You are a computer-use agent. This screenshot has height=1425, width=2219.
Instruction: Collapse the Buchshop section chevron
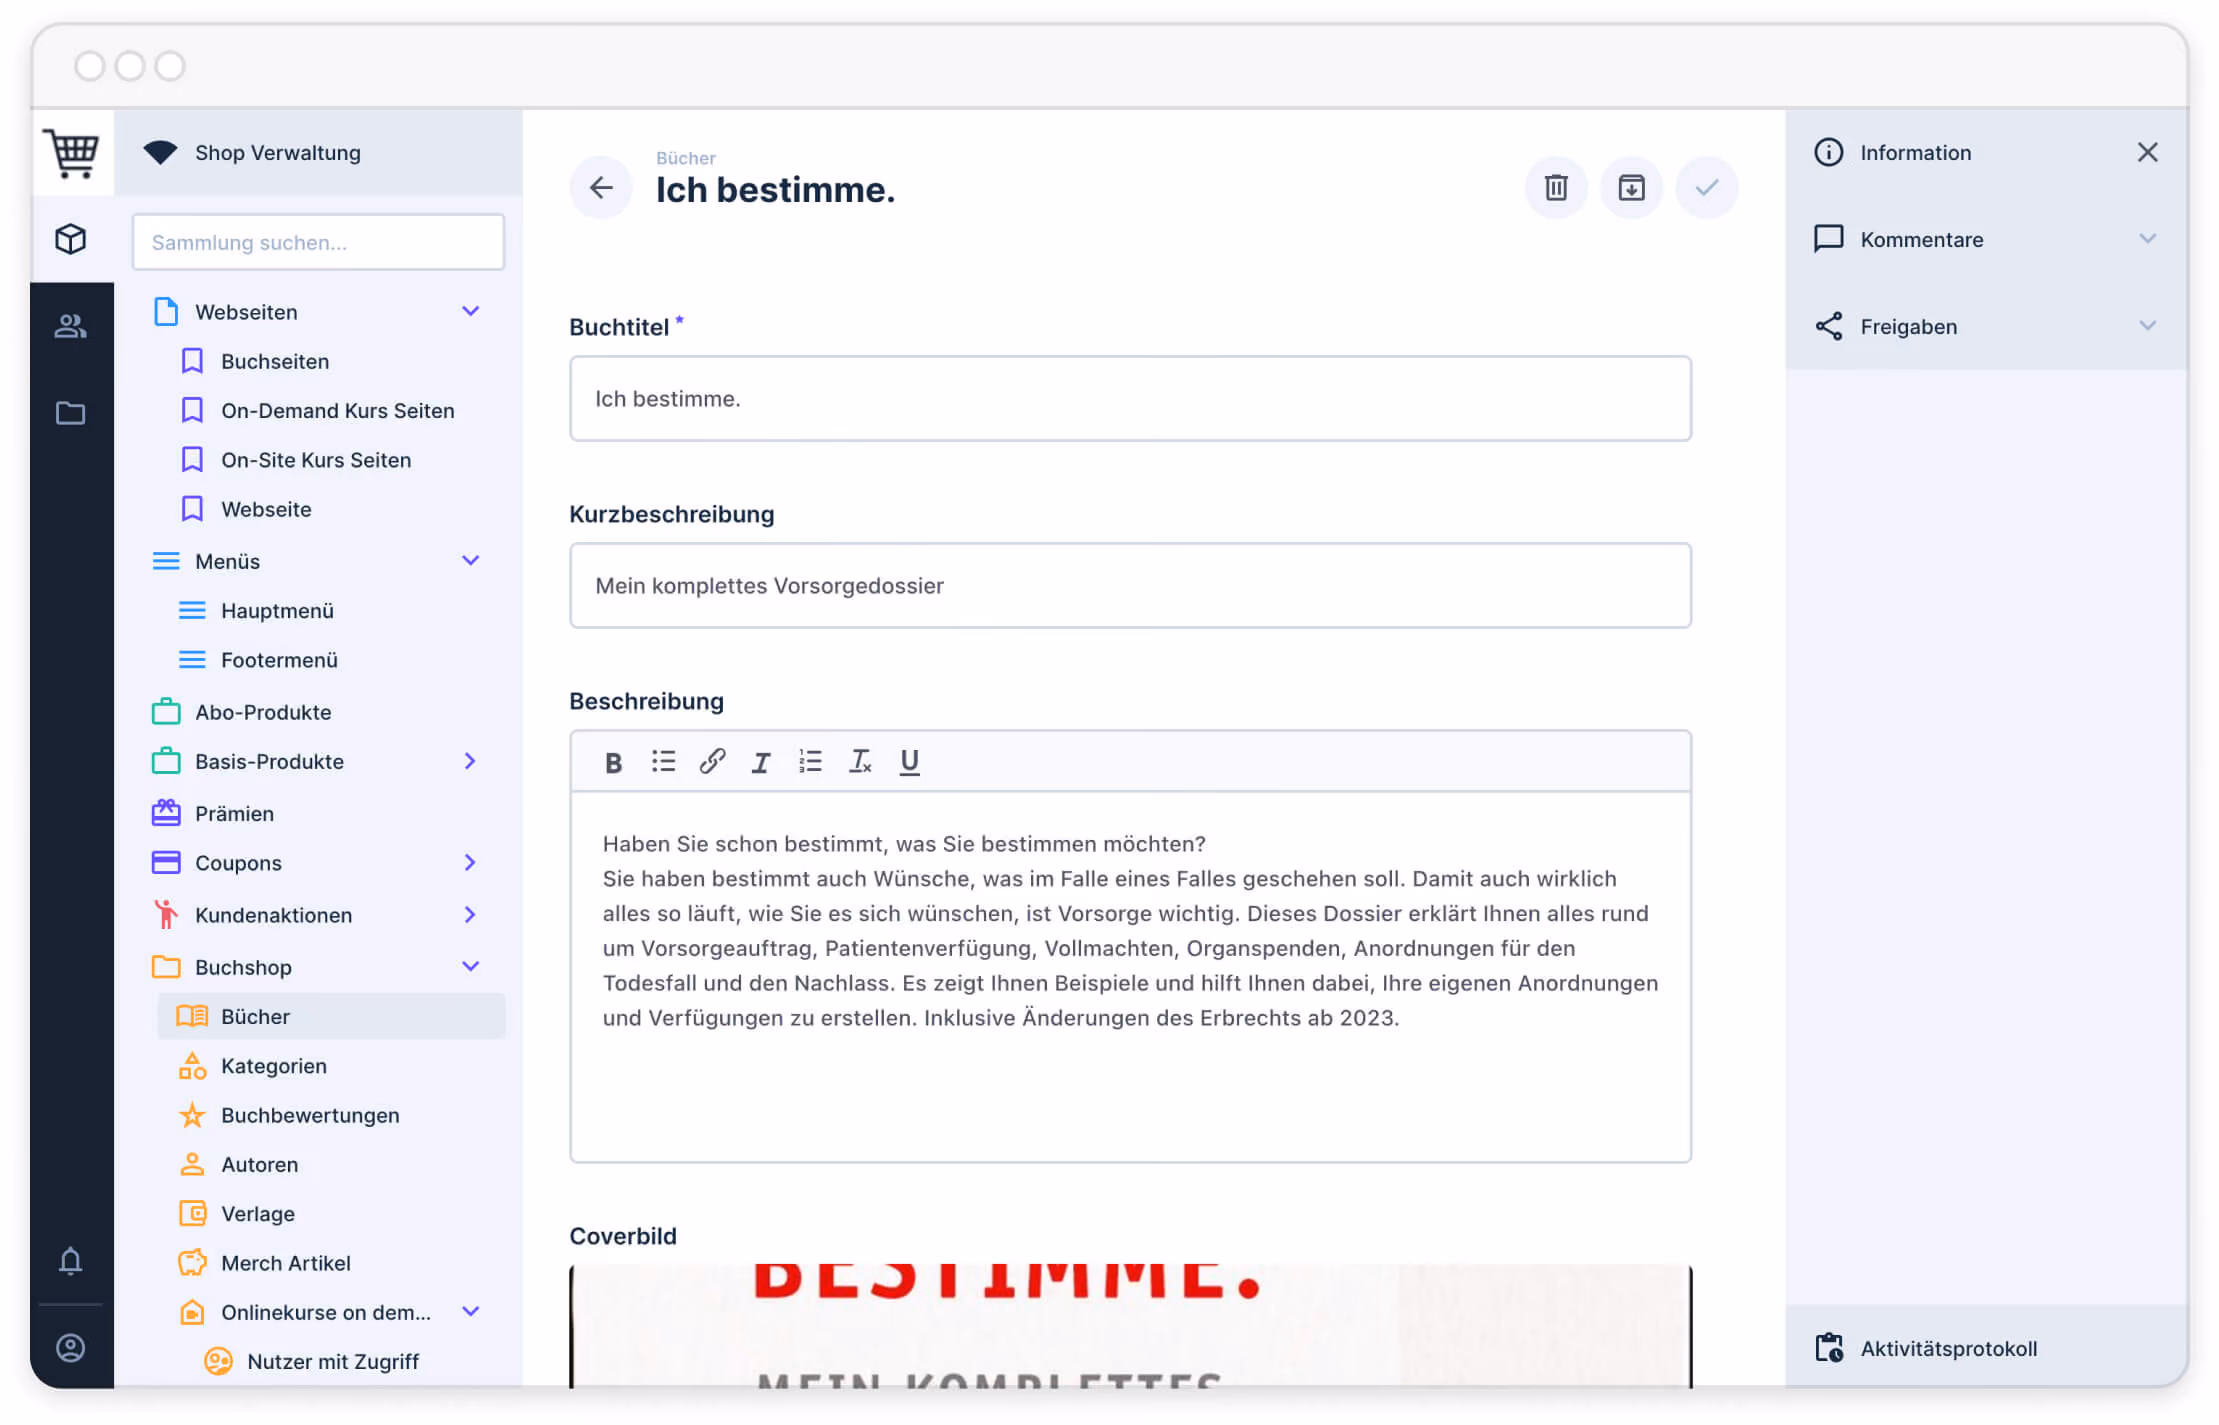click(470, 966)
